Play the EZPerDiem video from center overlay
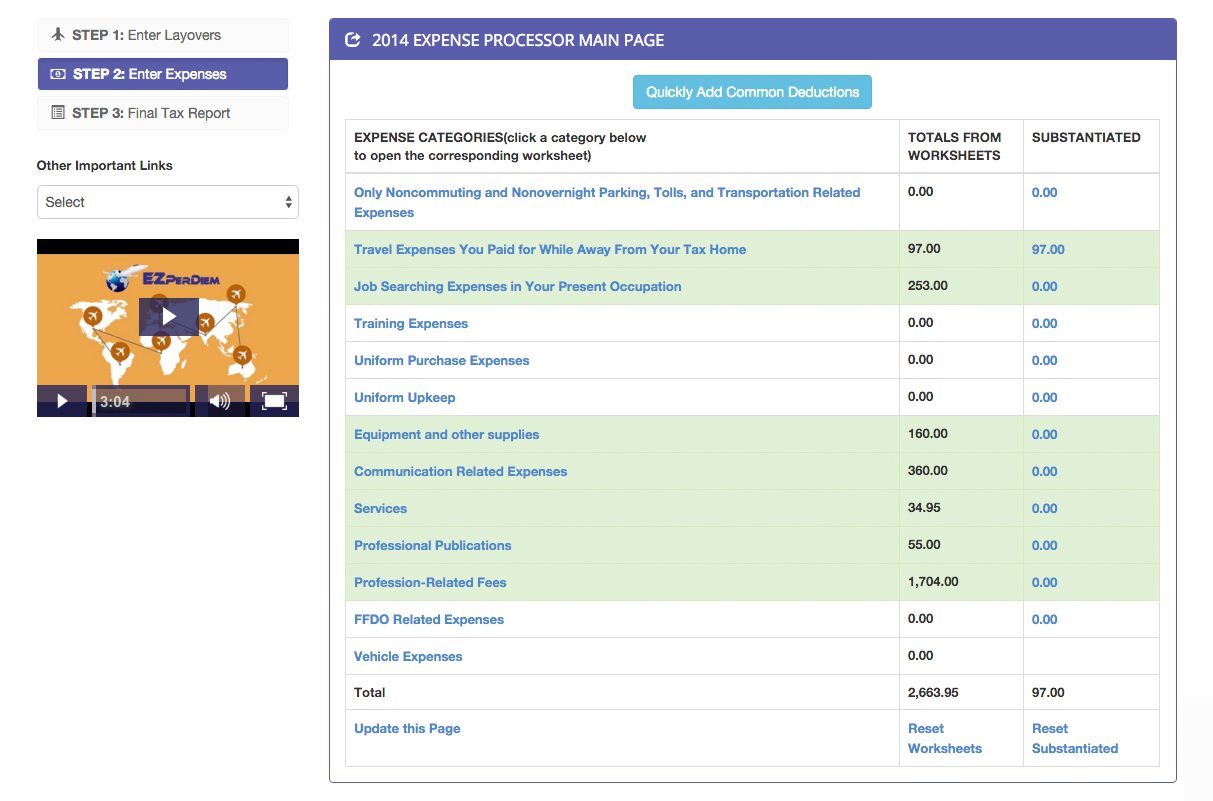The width and height of the screenshot is (1213, 801). pyautogui.click(x=168, y=316)
